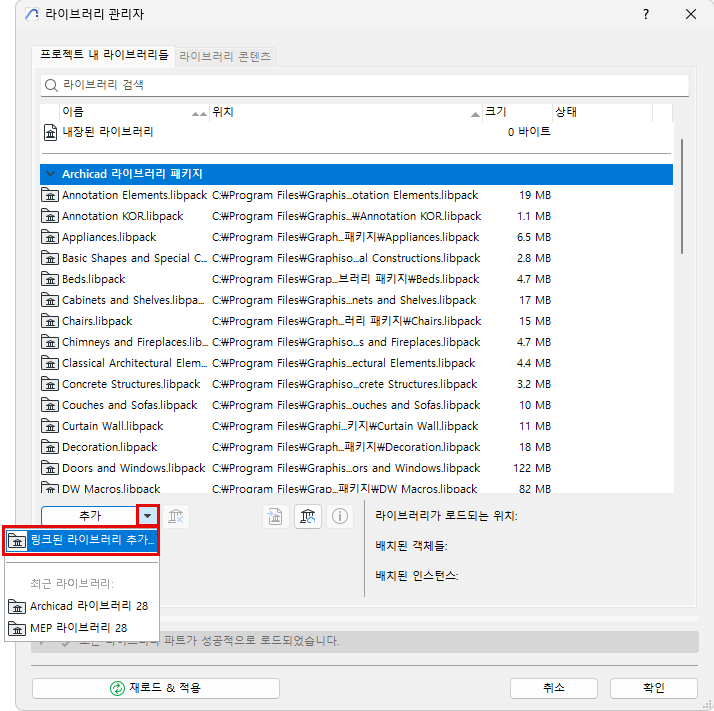
Task: Click path of Chimneys and Fireplaces.libpack
Action: click(346, 342)
